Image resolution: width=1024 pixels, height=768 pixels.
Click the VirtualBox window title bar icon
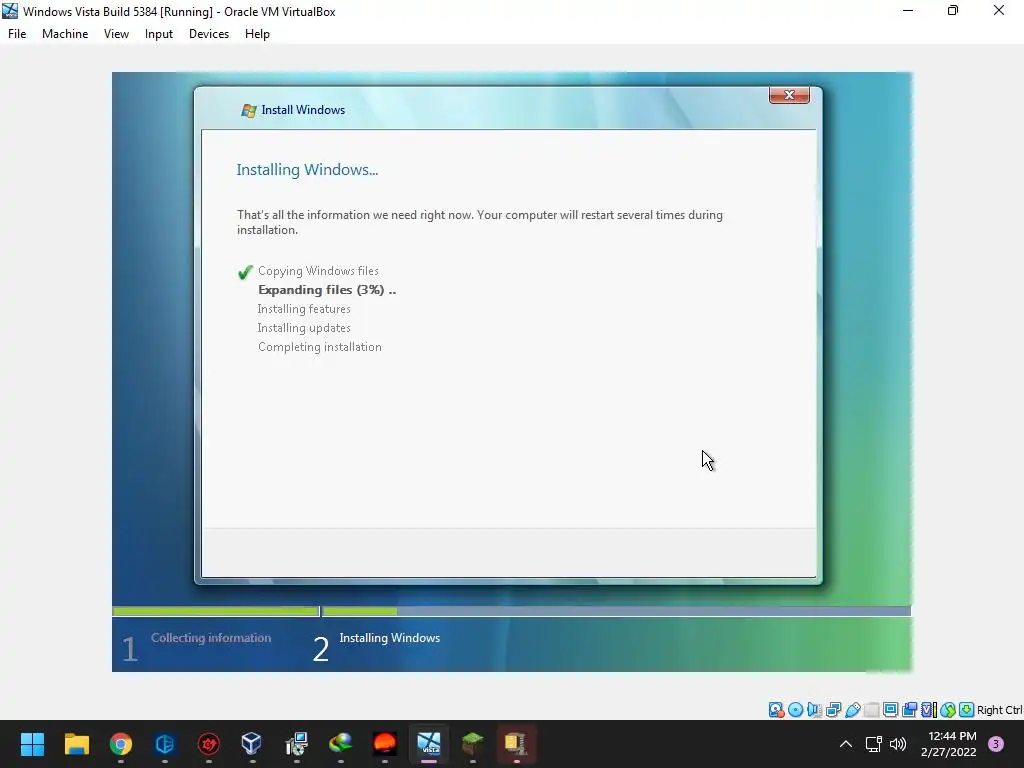(10, 11)
